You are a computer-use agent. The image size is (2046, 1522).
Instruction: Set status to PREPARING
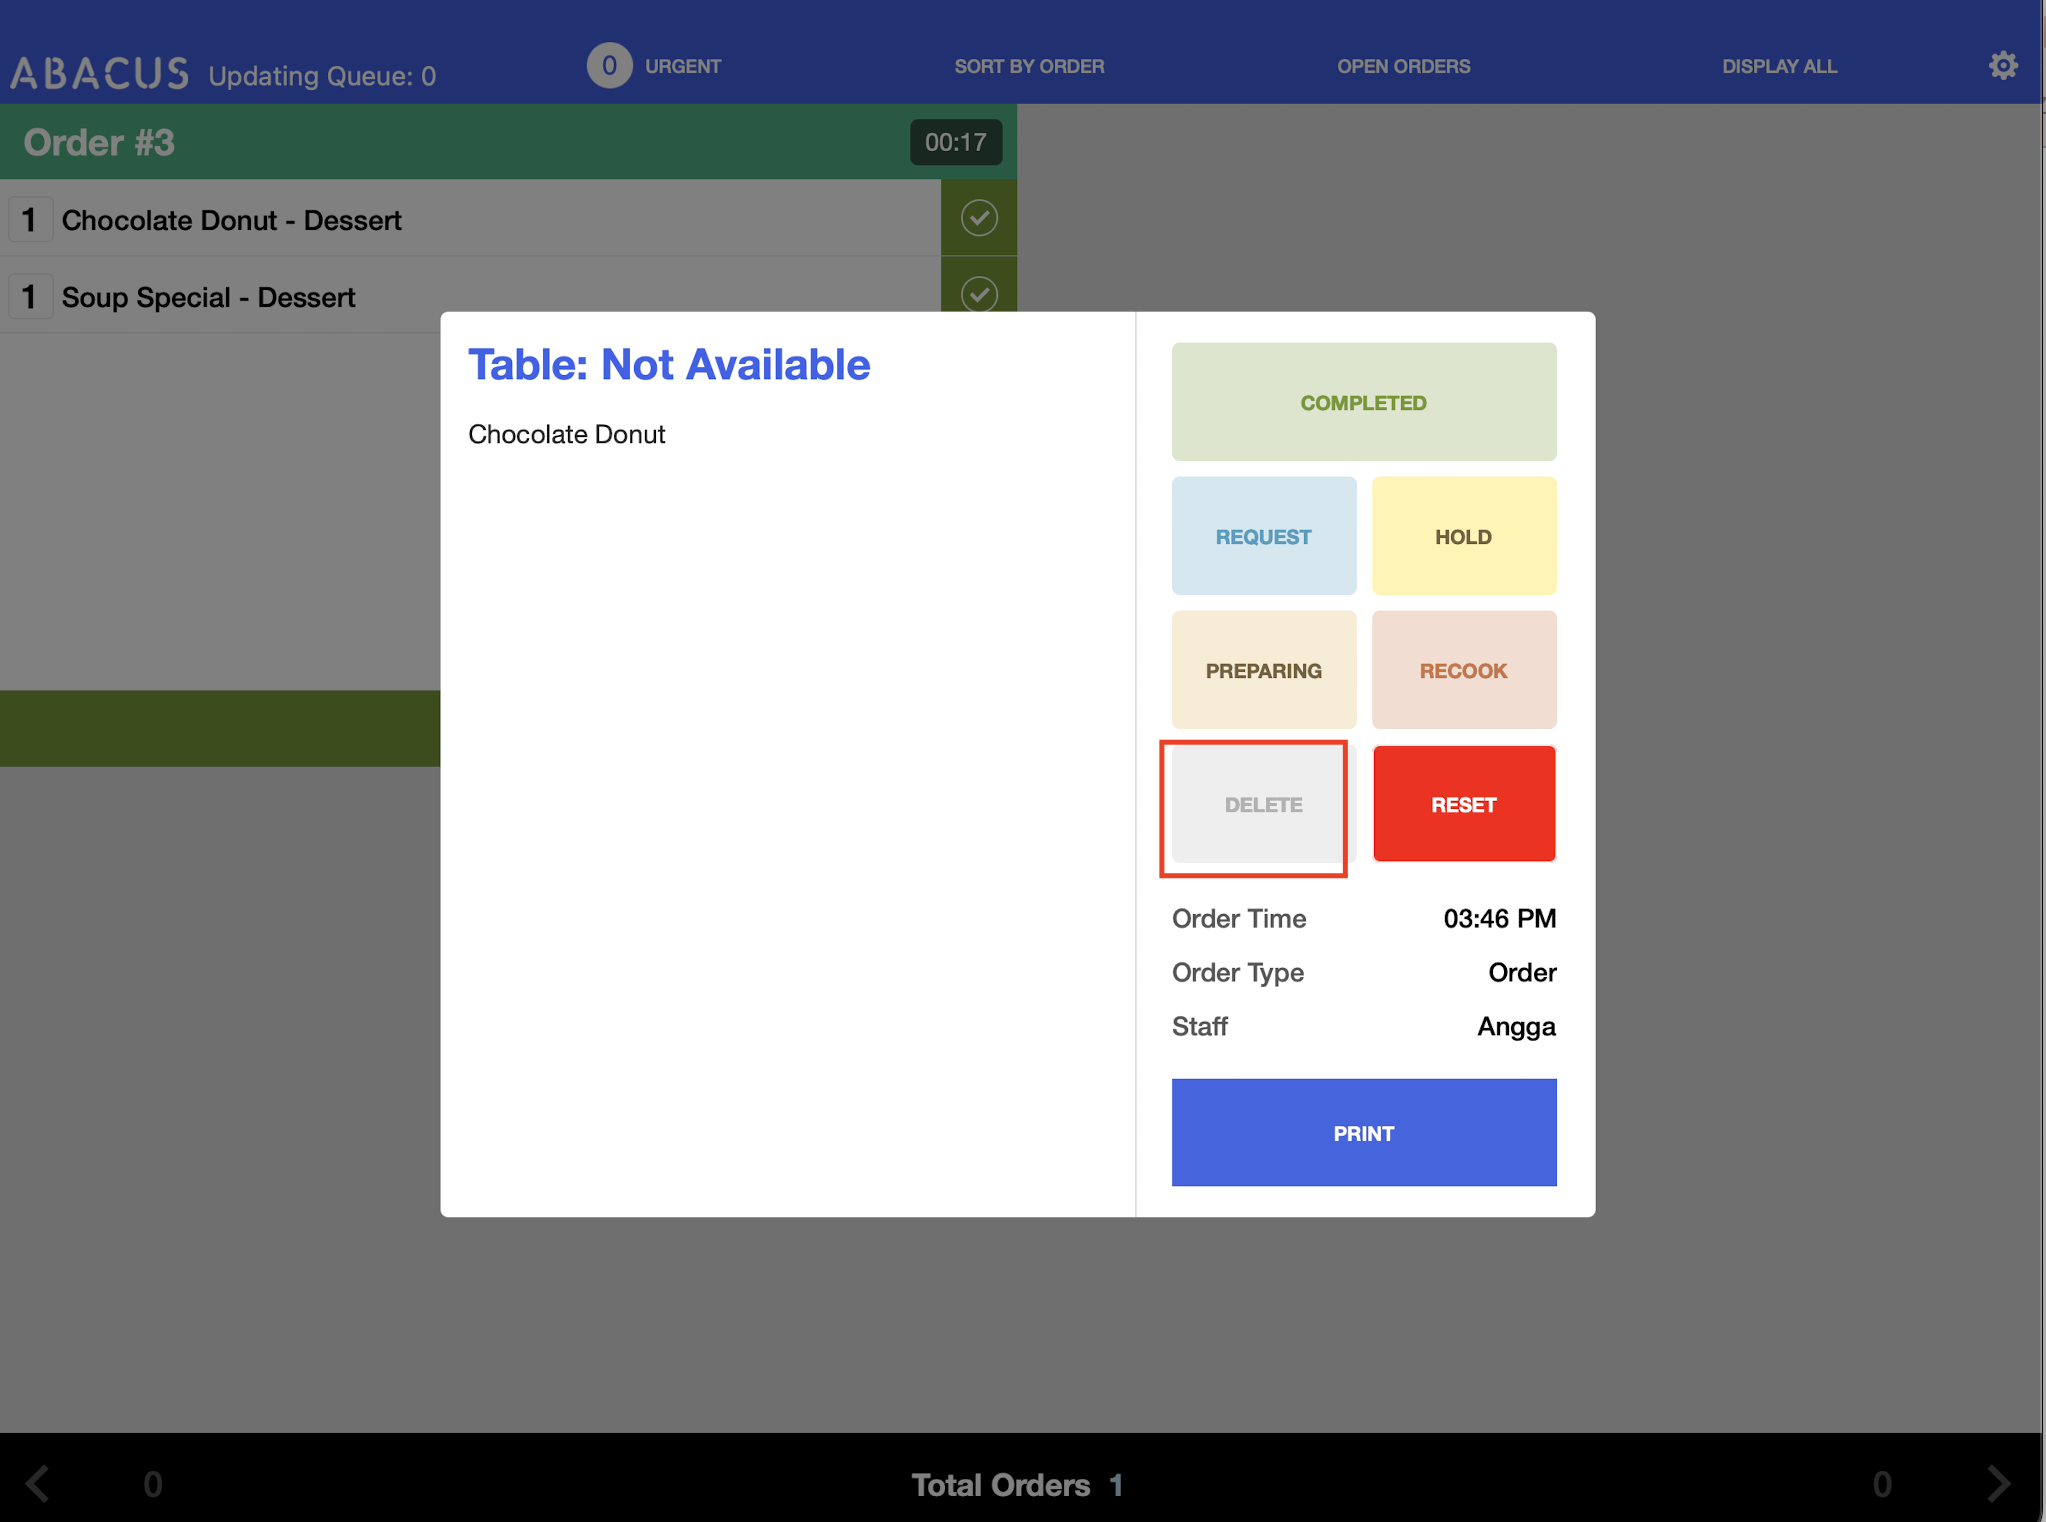click(x=1263, y=670)
